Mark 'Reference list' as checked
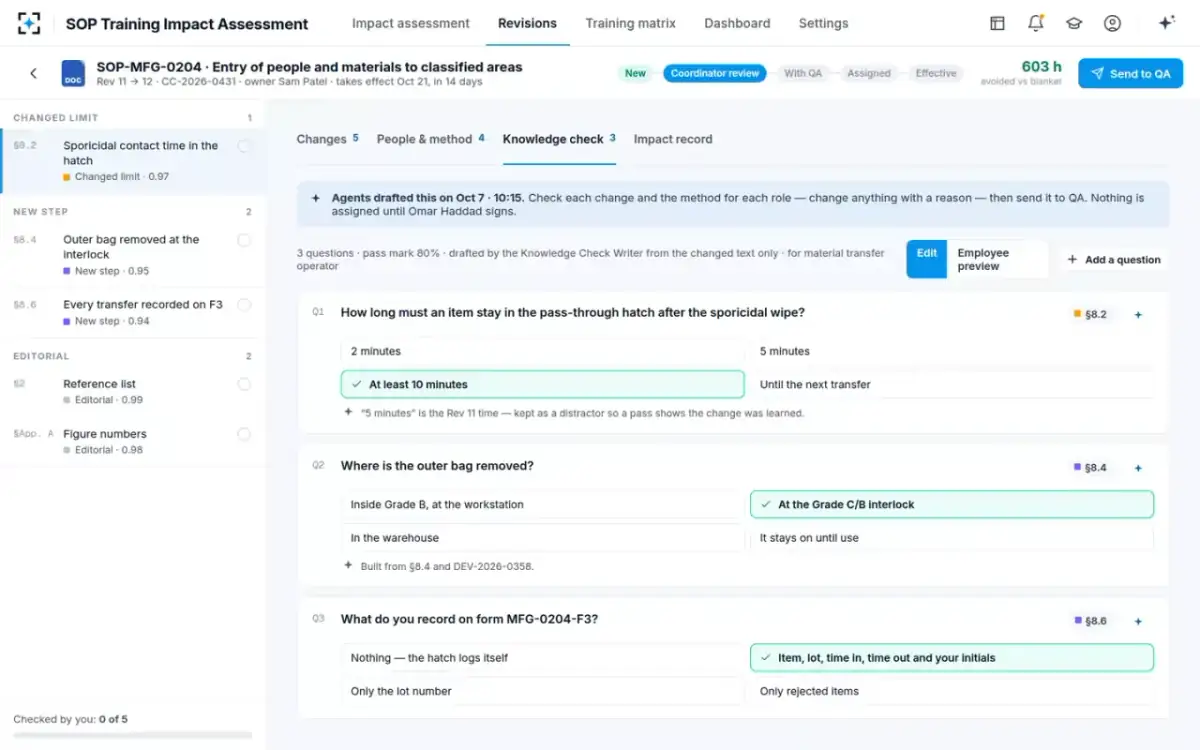This screenshot has height=750, width=1200. pyautogui.click(x=244, y=384)
